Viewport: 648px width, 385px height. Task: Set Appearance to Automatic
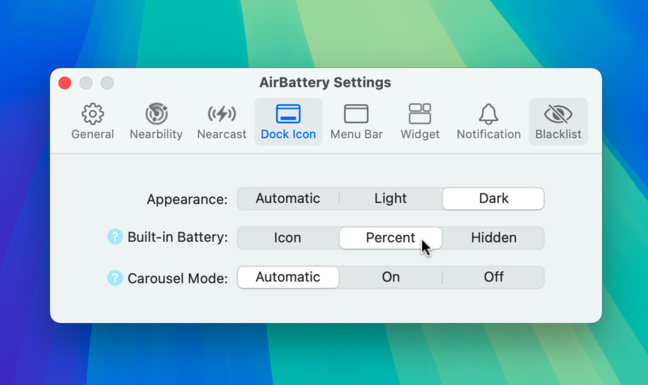[288, 199]
